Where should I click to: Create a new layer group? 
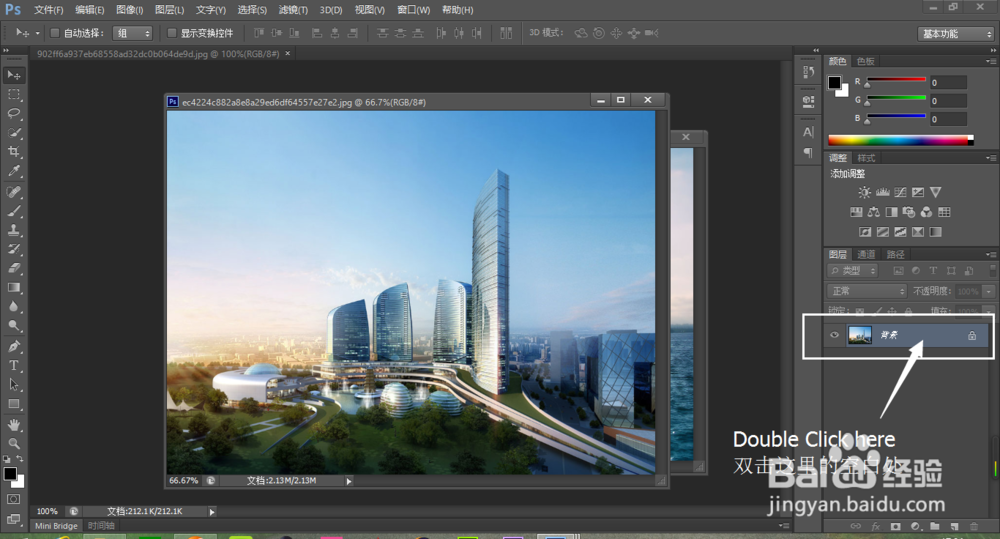click(x=934, y=527)
